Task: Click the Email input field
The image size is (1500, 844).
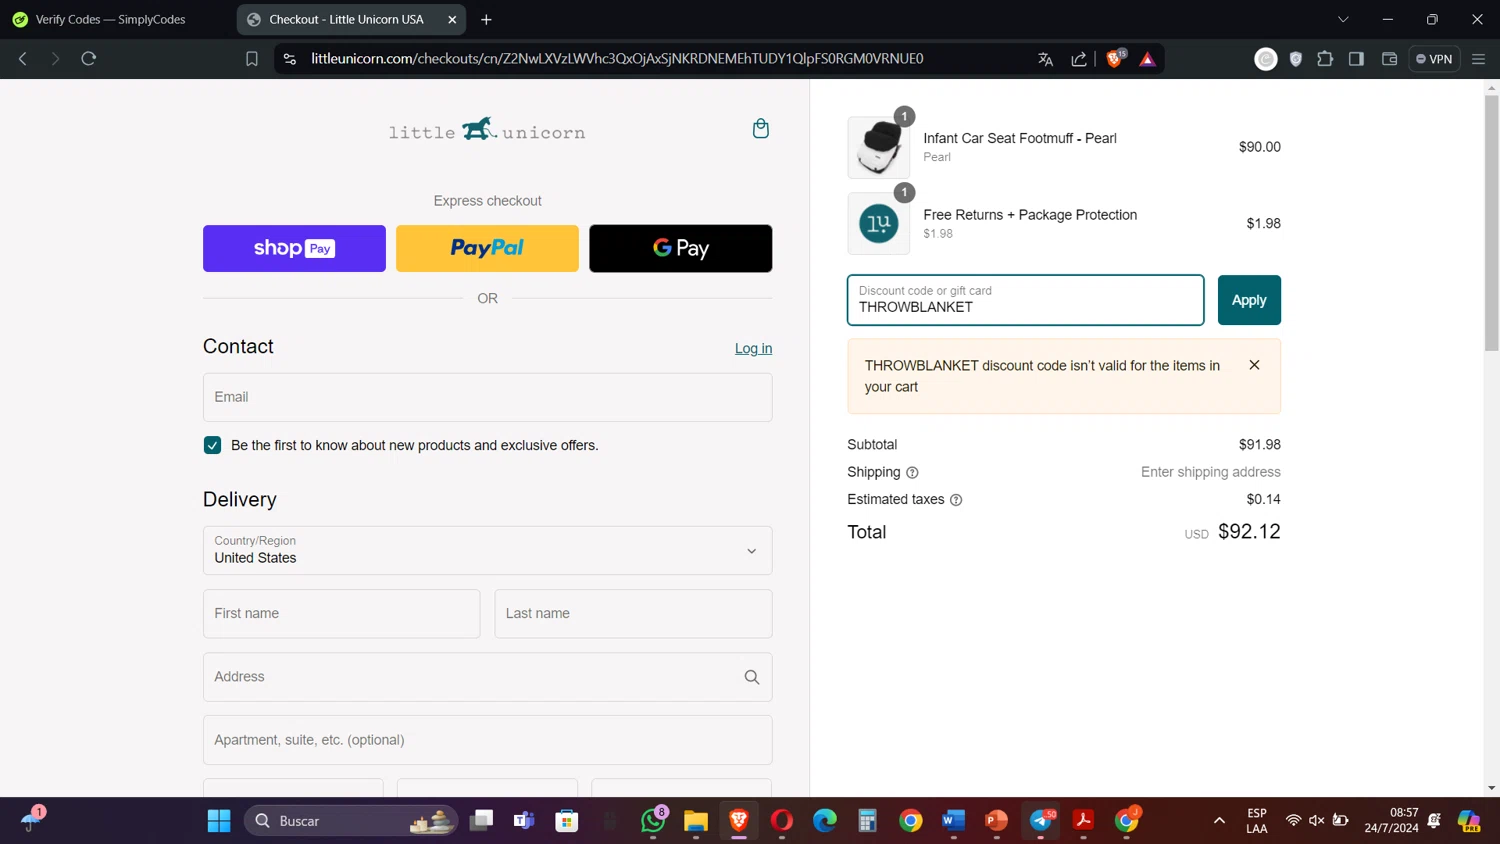Action: click(x=487, y=397)
